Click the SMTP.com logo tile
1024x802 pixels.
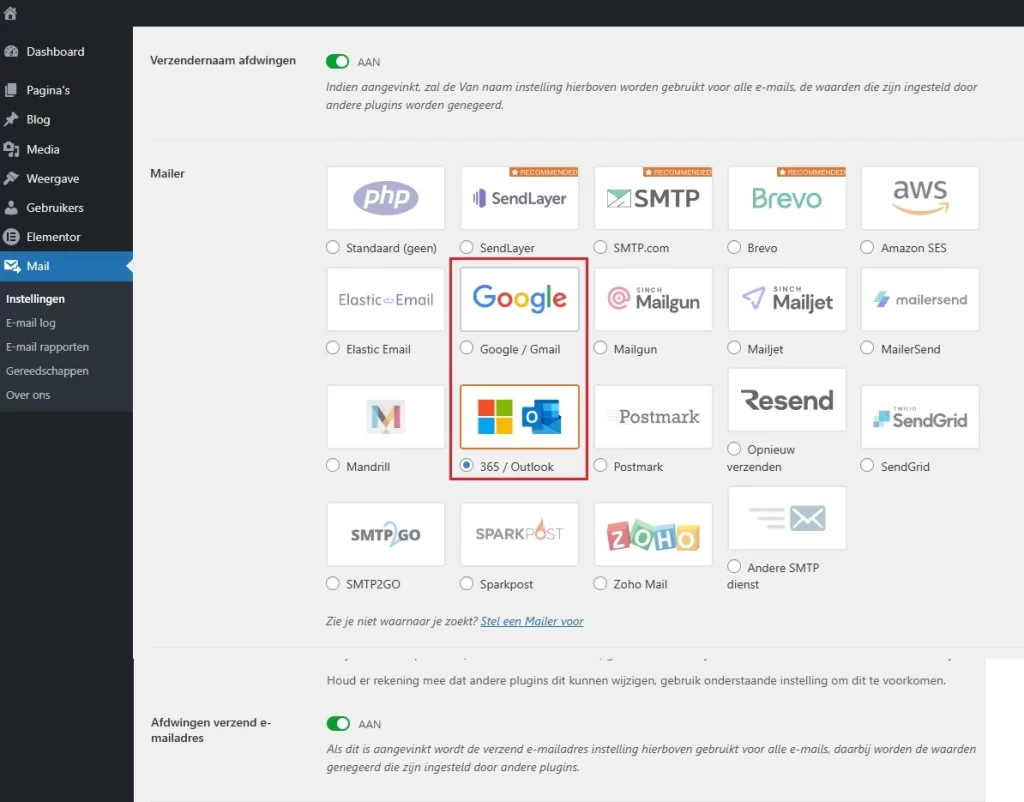click(x=653, y=198)
